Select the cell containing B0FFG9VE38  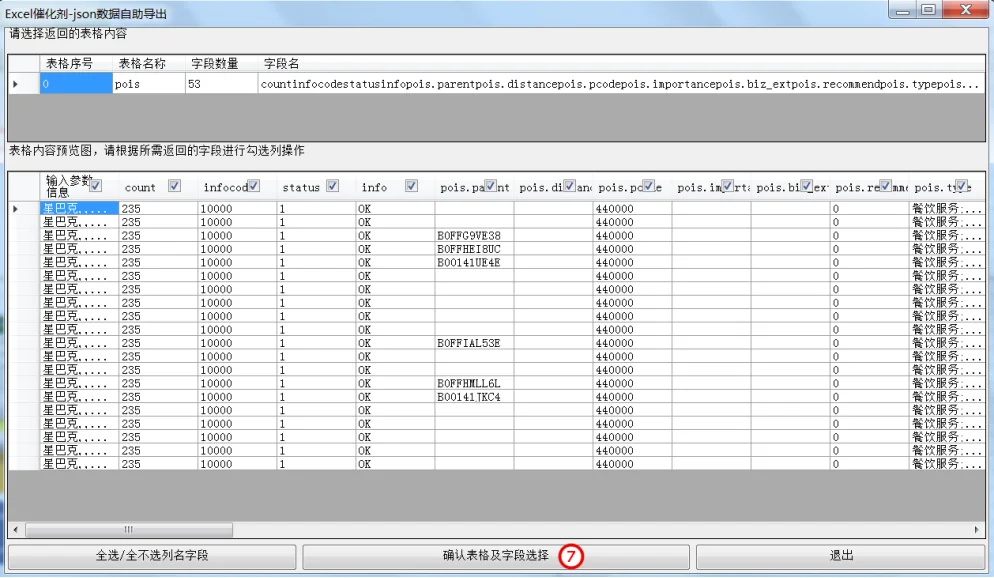point(474,236)
